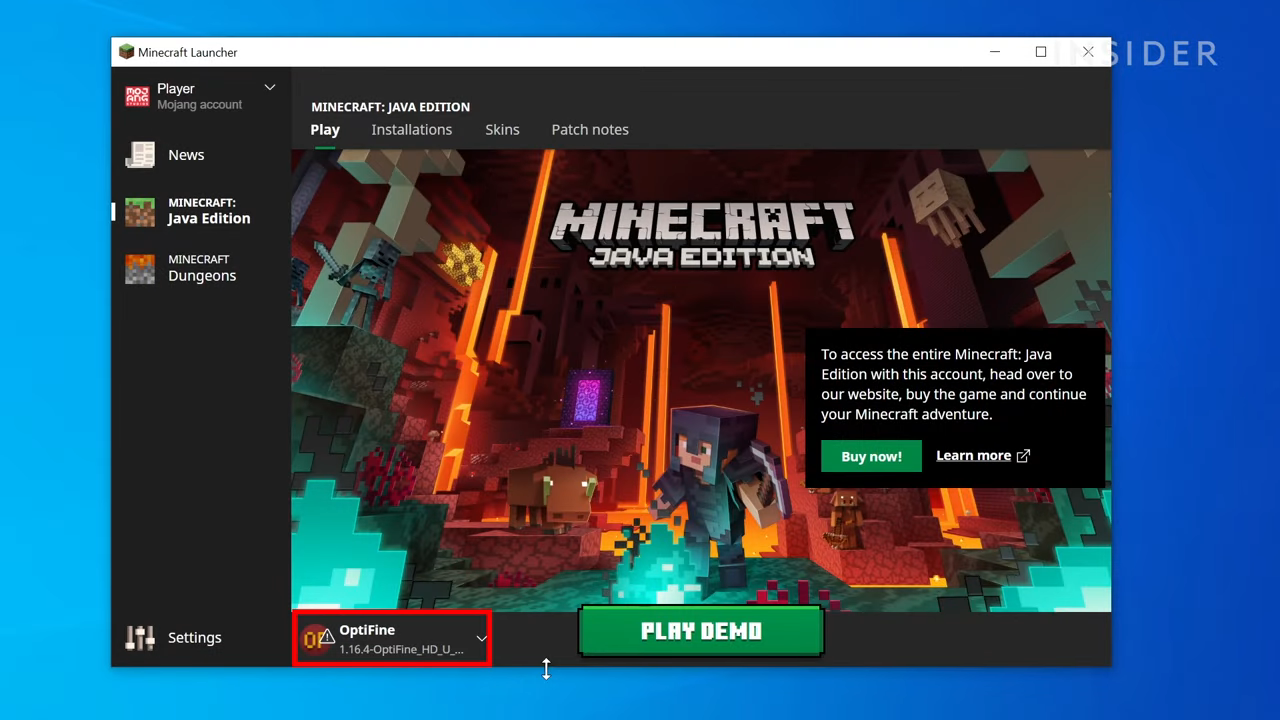Image resolution: width=1280 pixels, height=720 pixels.
Task: Click the OptiFine profile icon
Action: point(317,638)
